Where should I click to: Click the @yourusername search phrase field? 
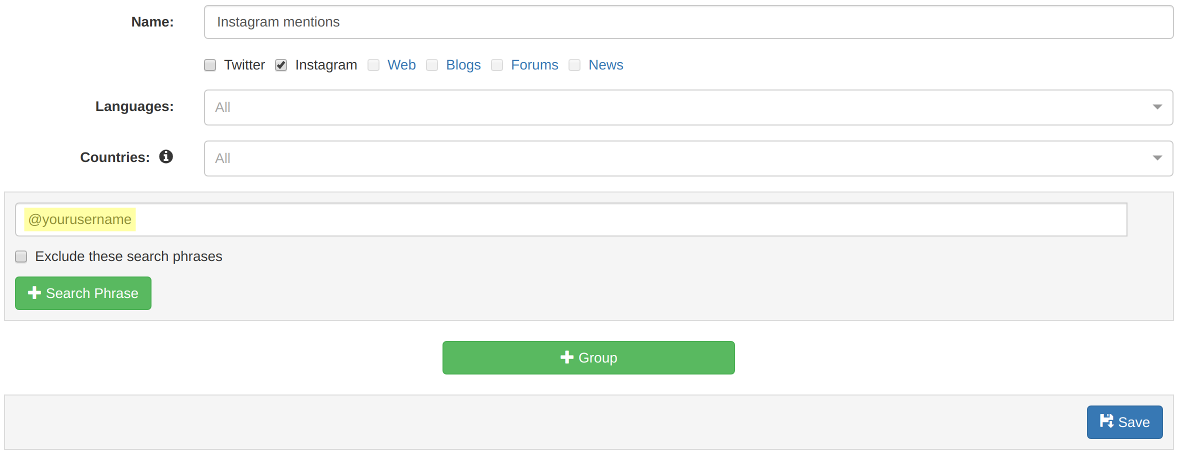[x=571, y=219]
